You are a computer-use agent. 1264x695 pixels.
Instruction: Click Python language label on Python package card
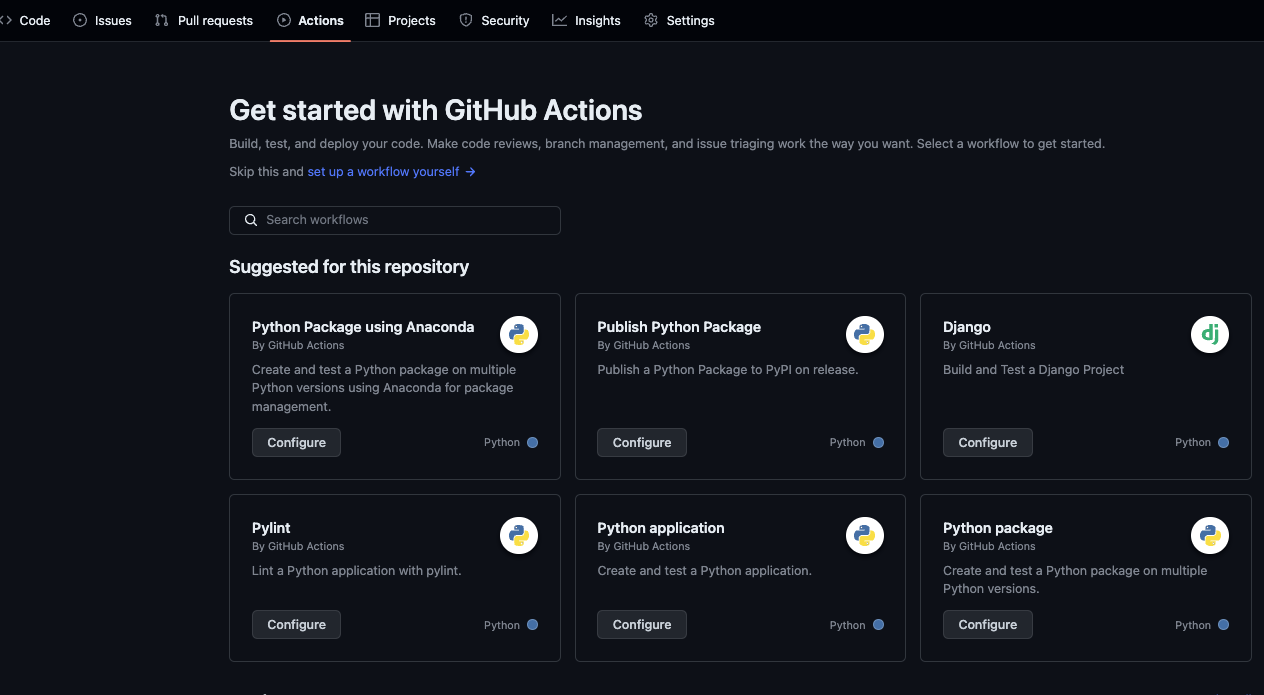click(1193, 625)
